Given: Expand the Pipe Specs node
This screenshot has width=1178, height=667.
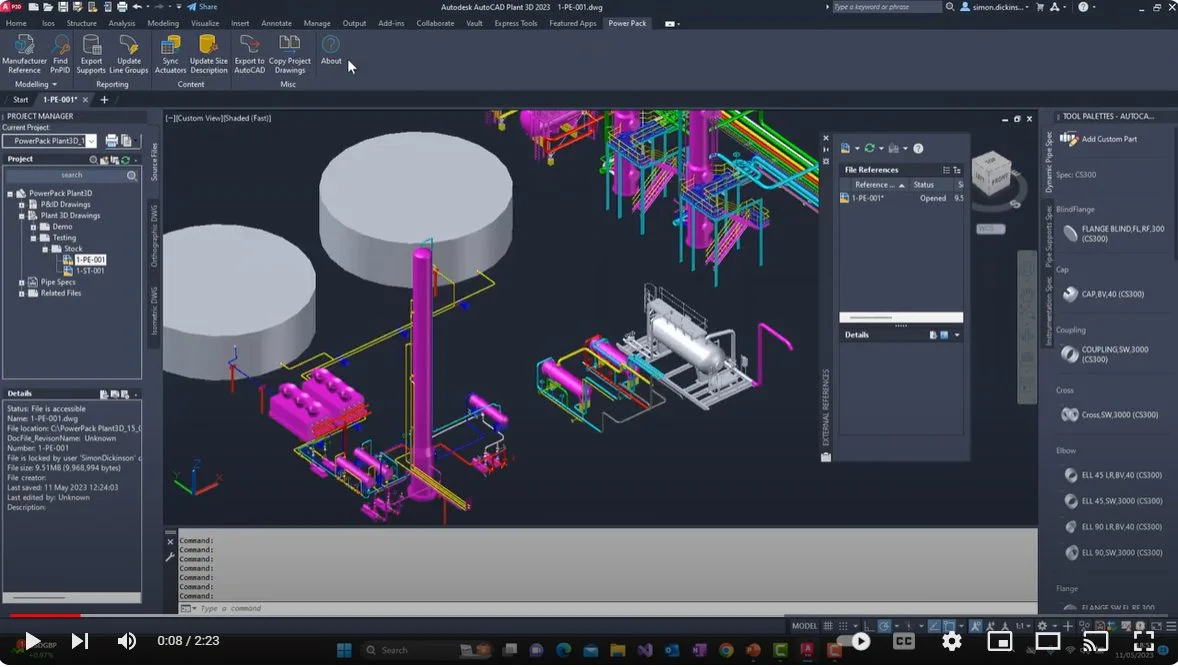Looking at the screenshot, I should [22, 282].
